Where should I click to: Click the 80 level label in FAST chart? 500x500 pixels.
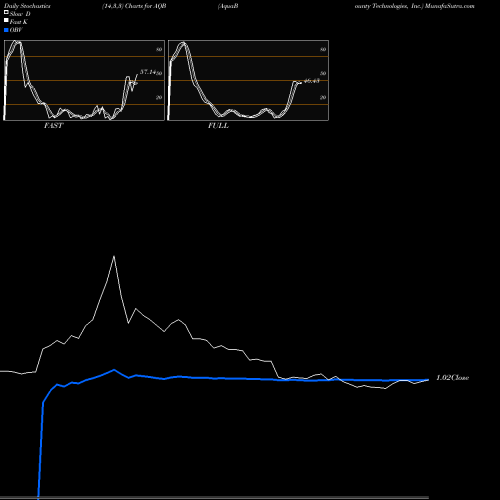(159, 49)
